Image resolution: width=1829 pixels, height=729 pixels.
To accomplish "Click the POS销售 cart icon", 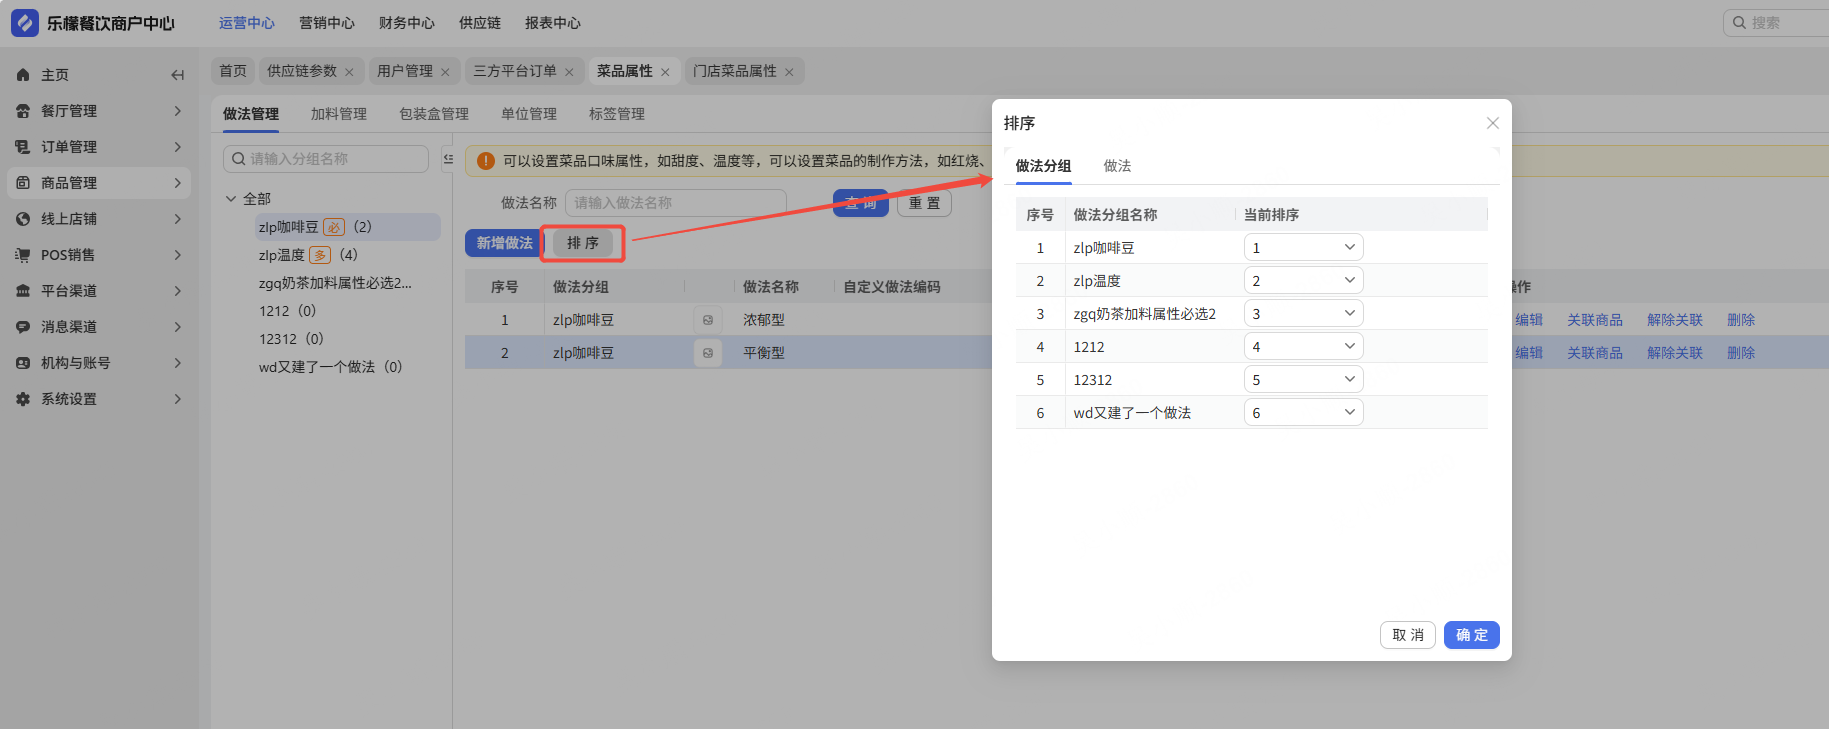I will pyautogui.click(x=23, y=255).
